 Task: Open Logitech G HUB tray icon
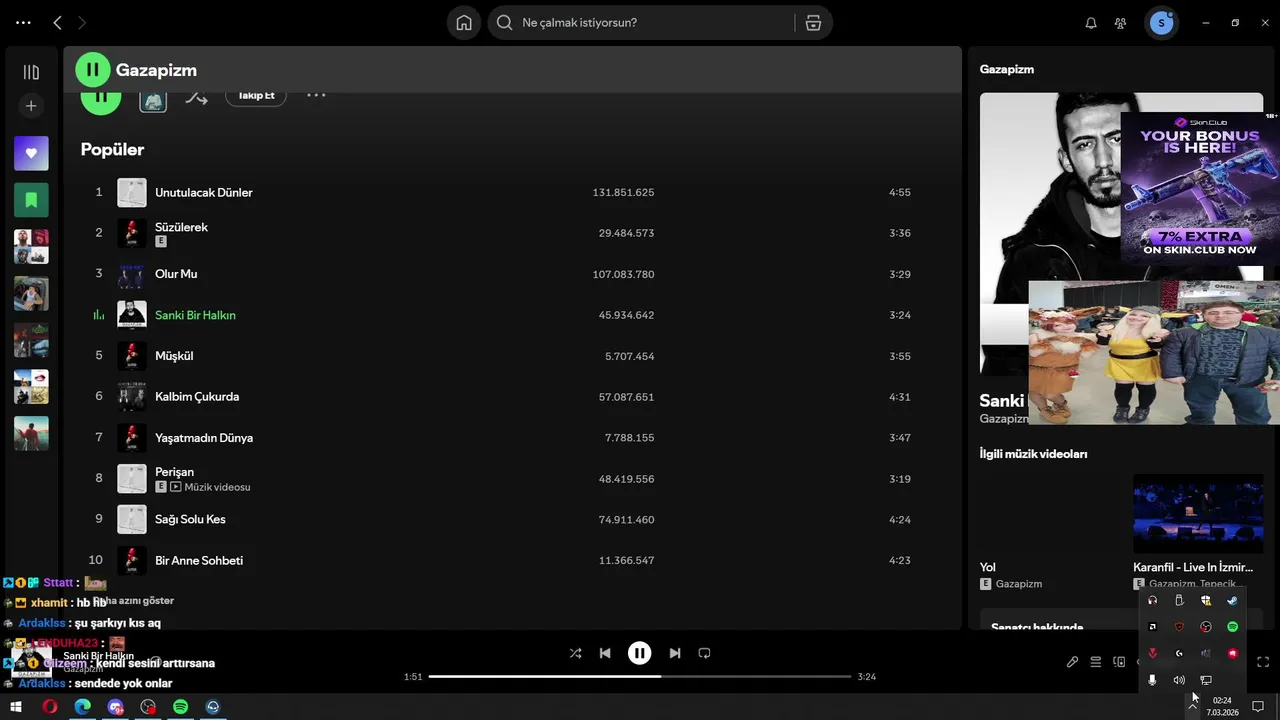[1179, 653]
